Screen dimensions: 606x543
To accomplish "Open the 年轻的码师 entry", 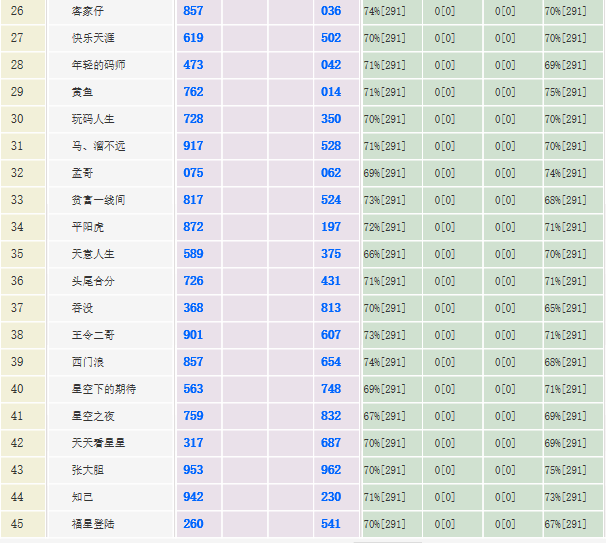I will coord(98,65).
